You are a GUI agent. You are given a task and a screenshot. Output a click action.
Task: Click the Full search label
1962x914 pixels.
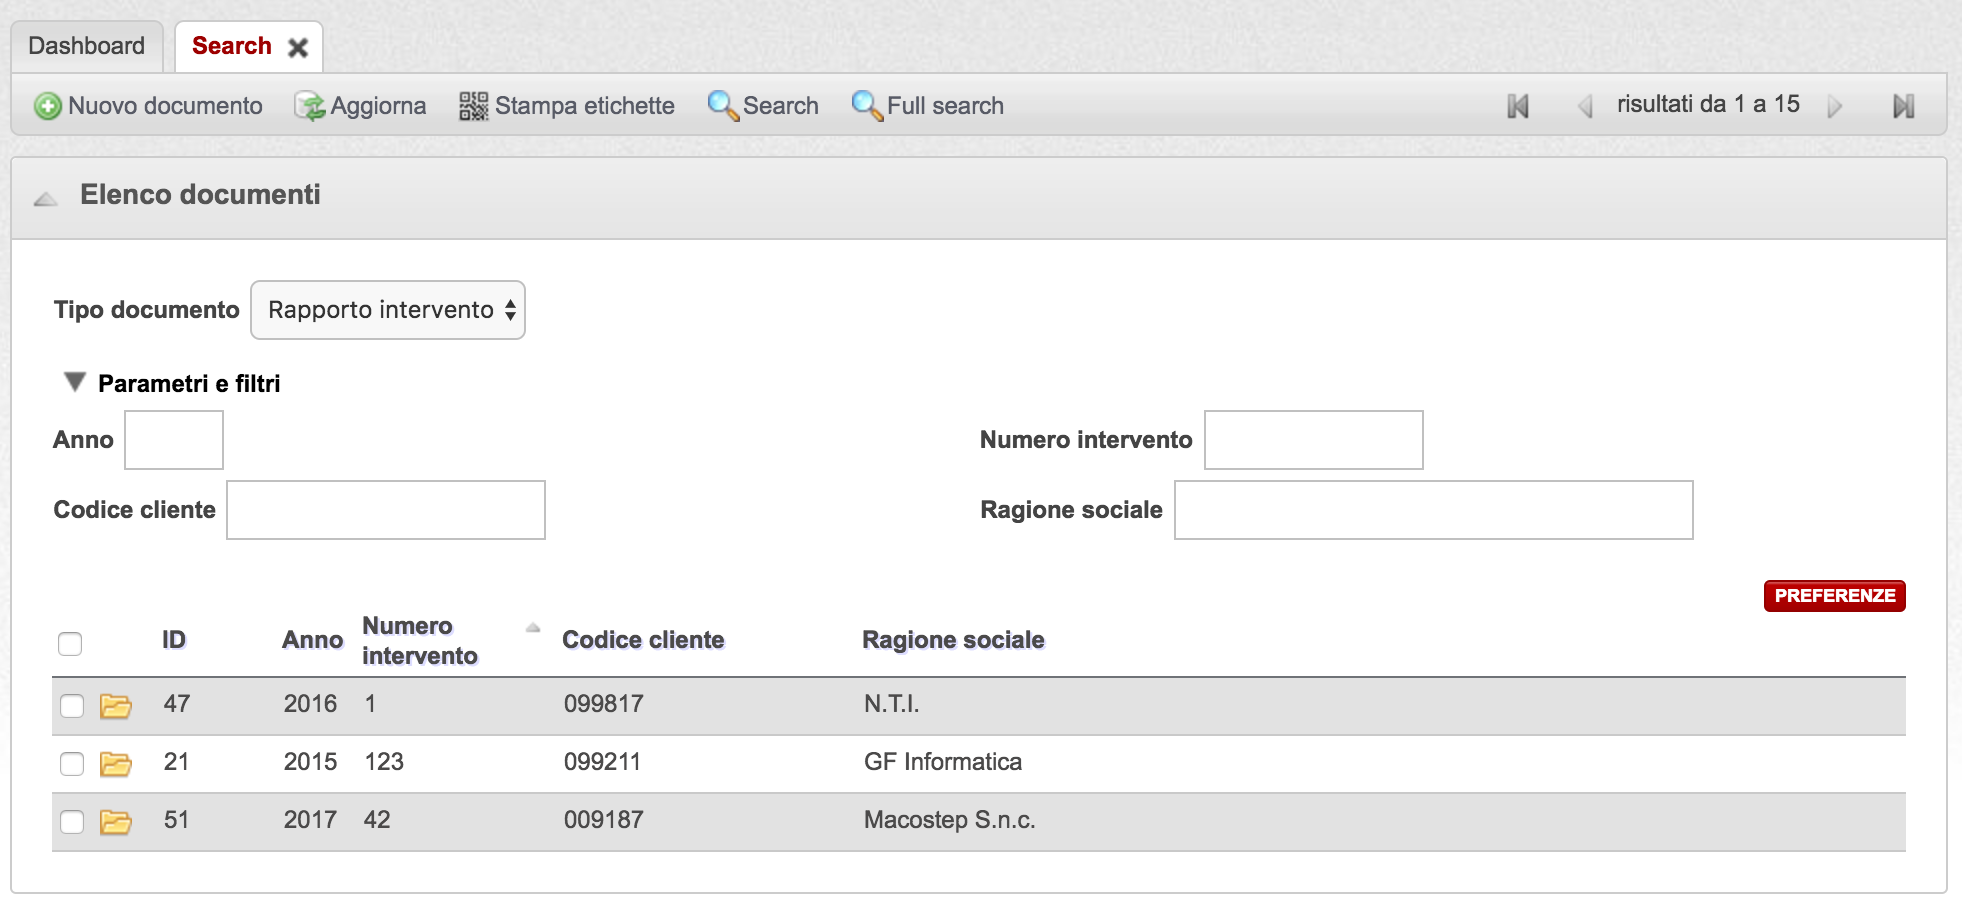(945, 106)
